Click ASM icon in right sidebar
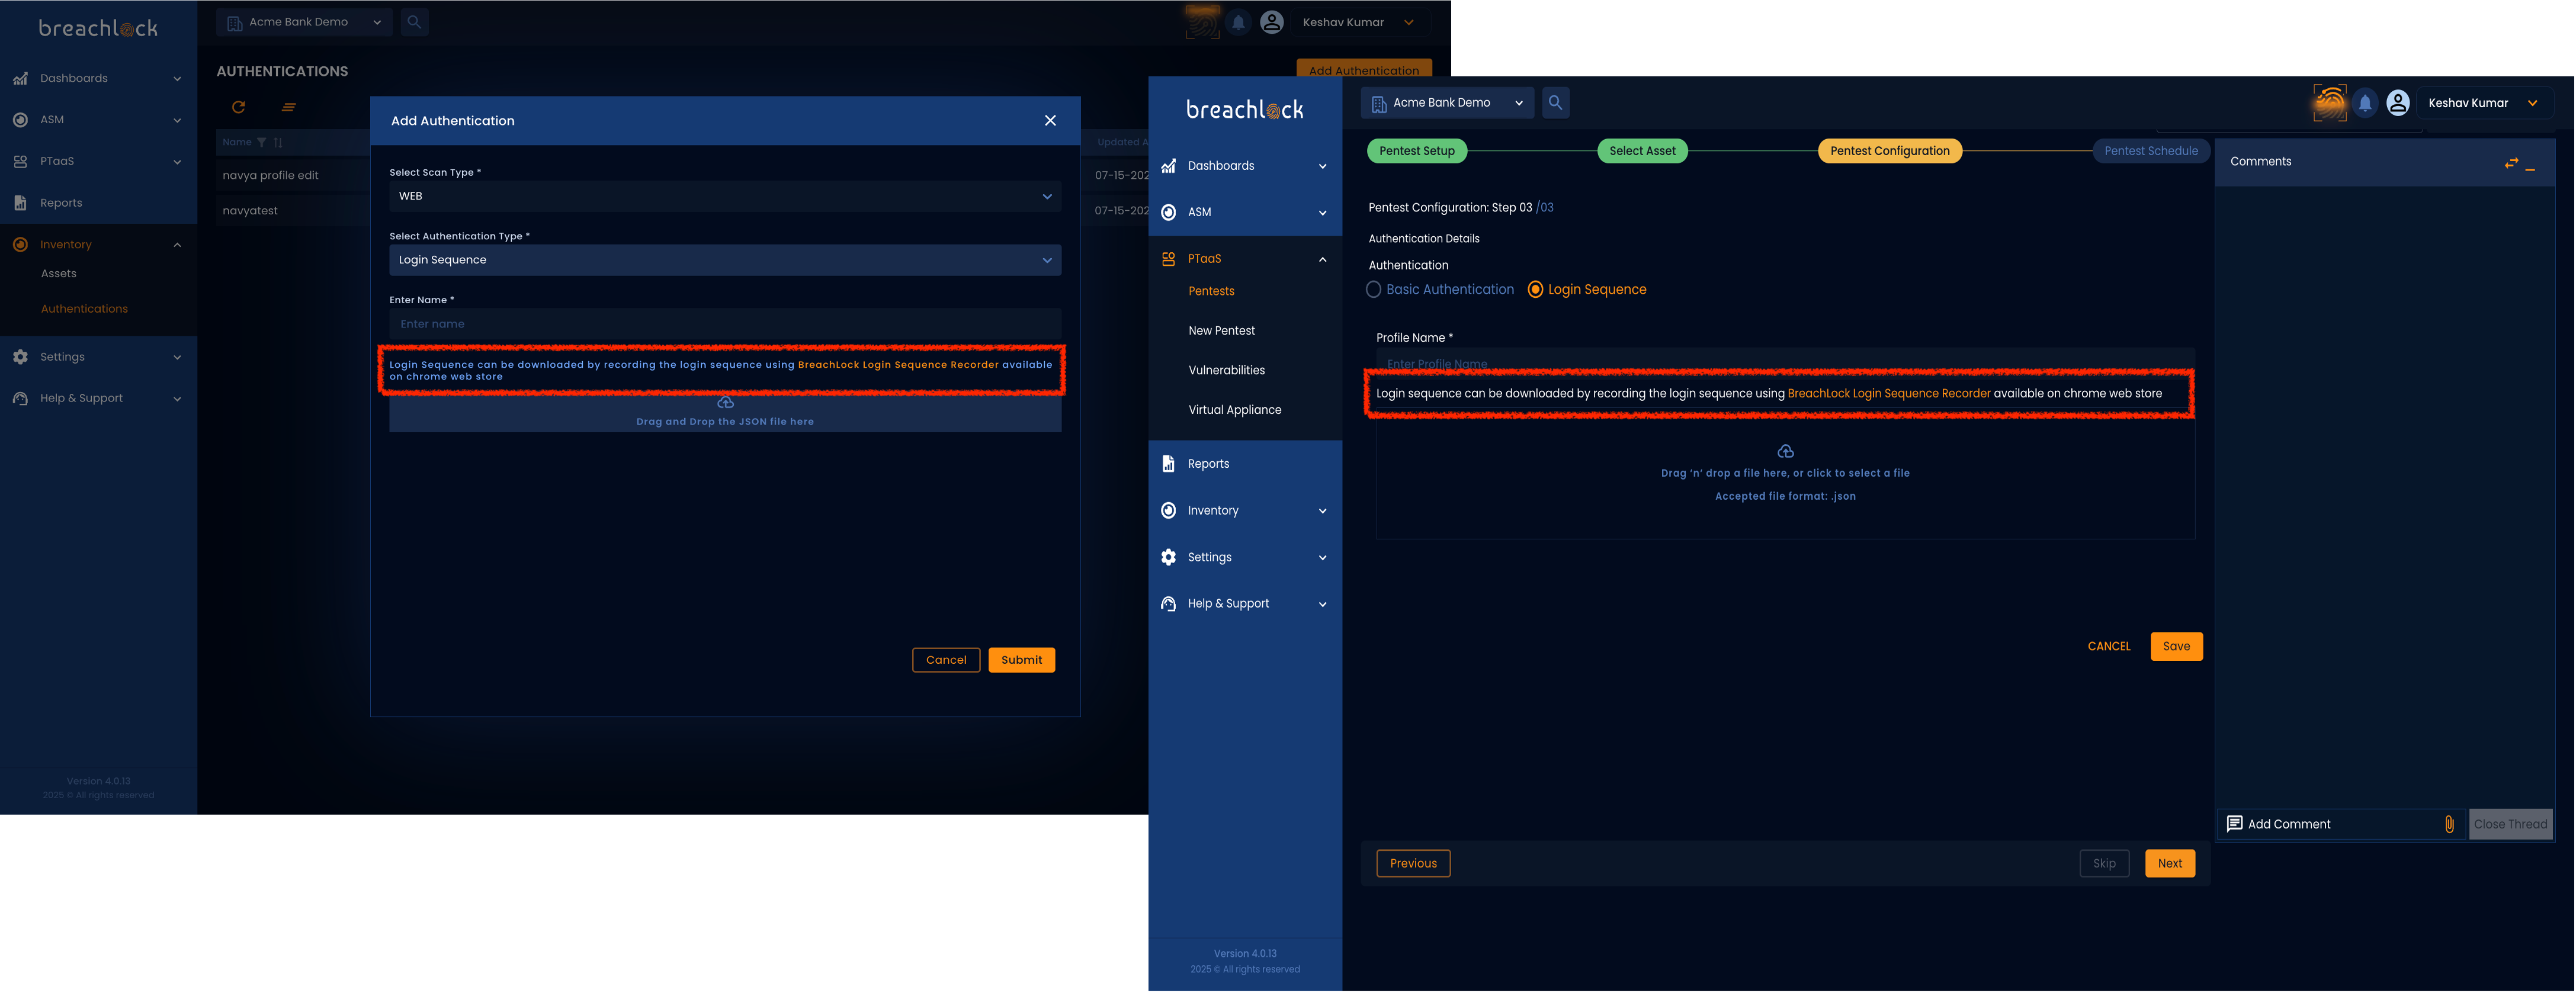The image size is (2576, 993). pyautogui.click(x=1168, y=212)
